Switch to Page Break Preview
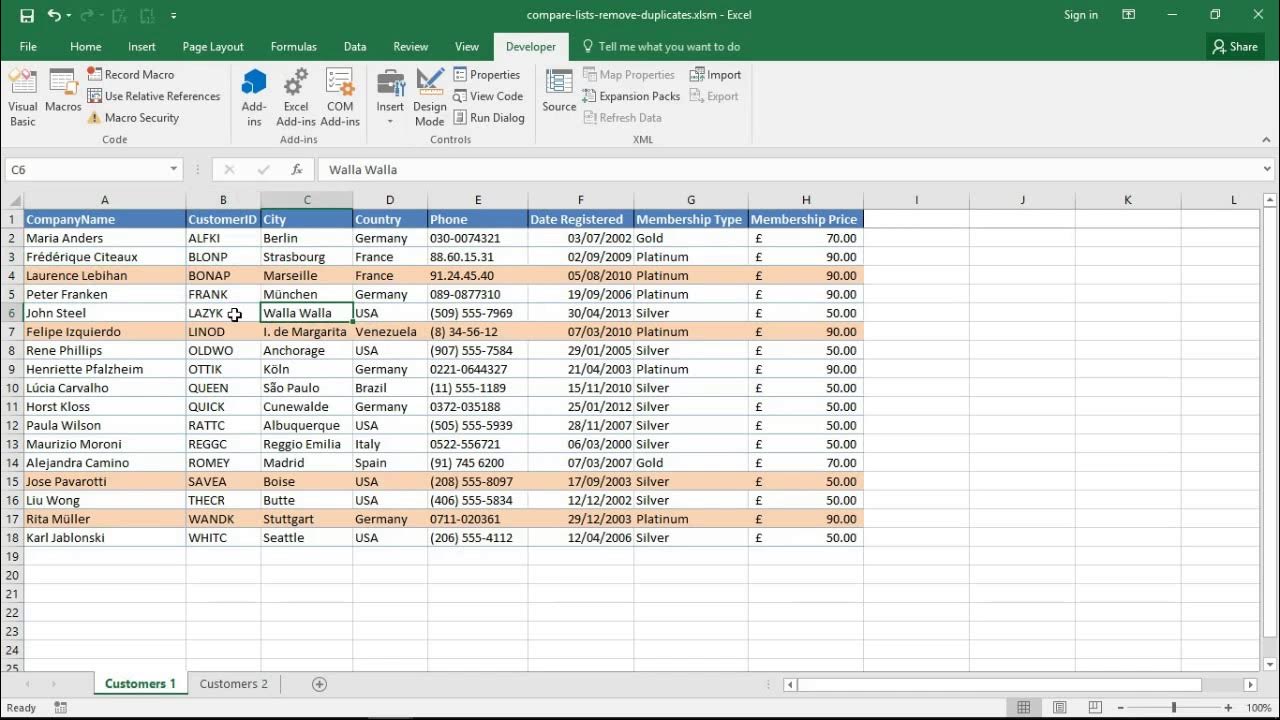 pos(1094,708)
